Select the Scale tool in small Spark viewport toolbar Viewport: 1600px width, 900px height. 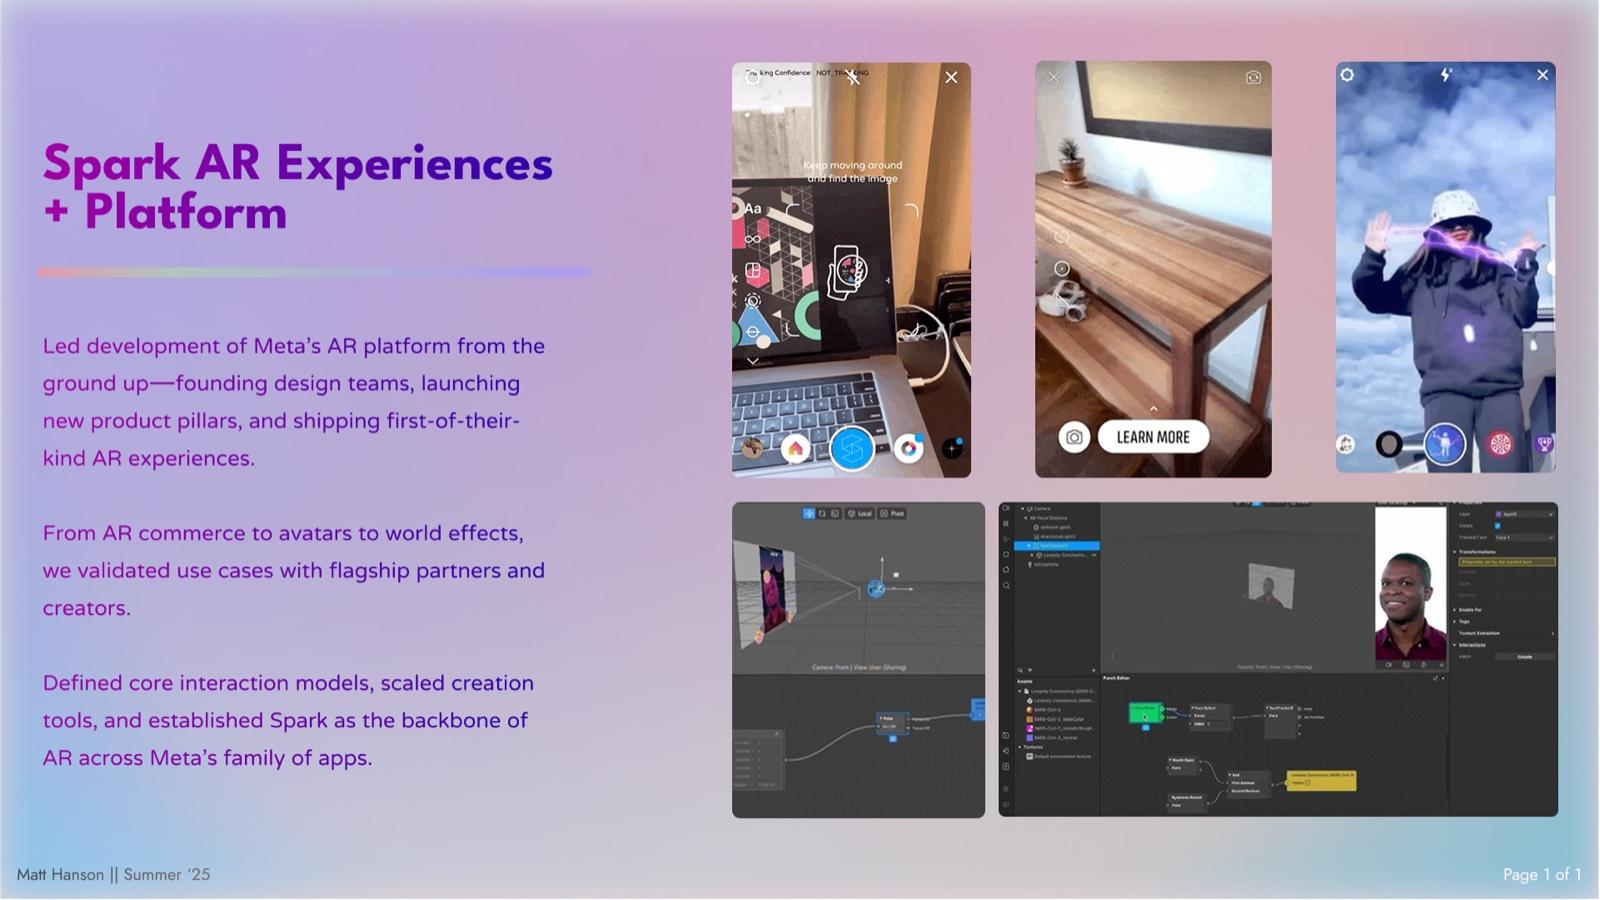pyautogui.click(x=835, y=513)
